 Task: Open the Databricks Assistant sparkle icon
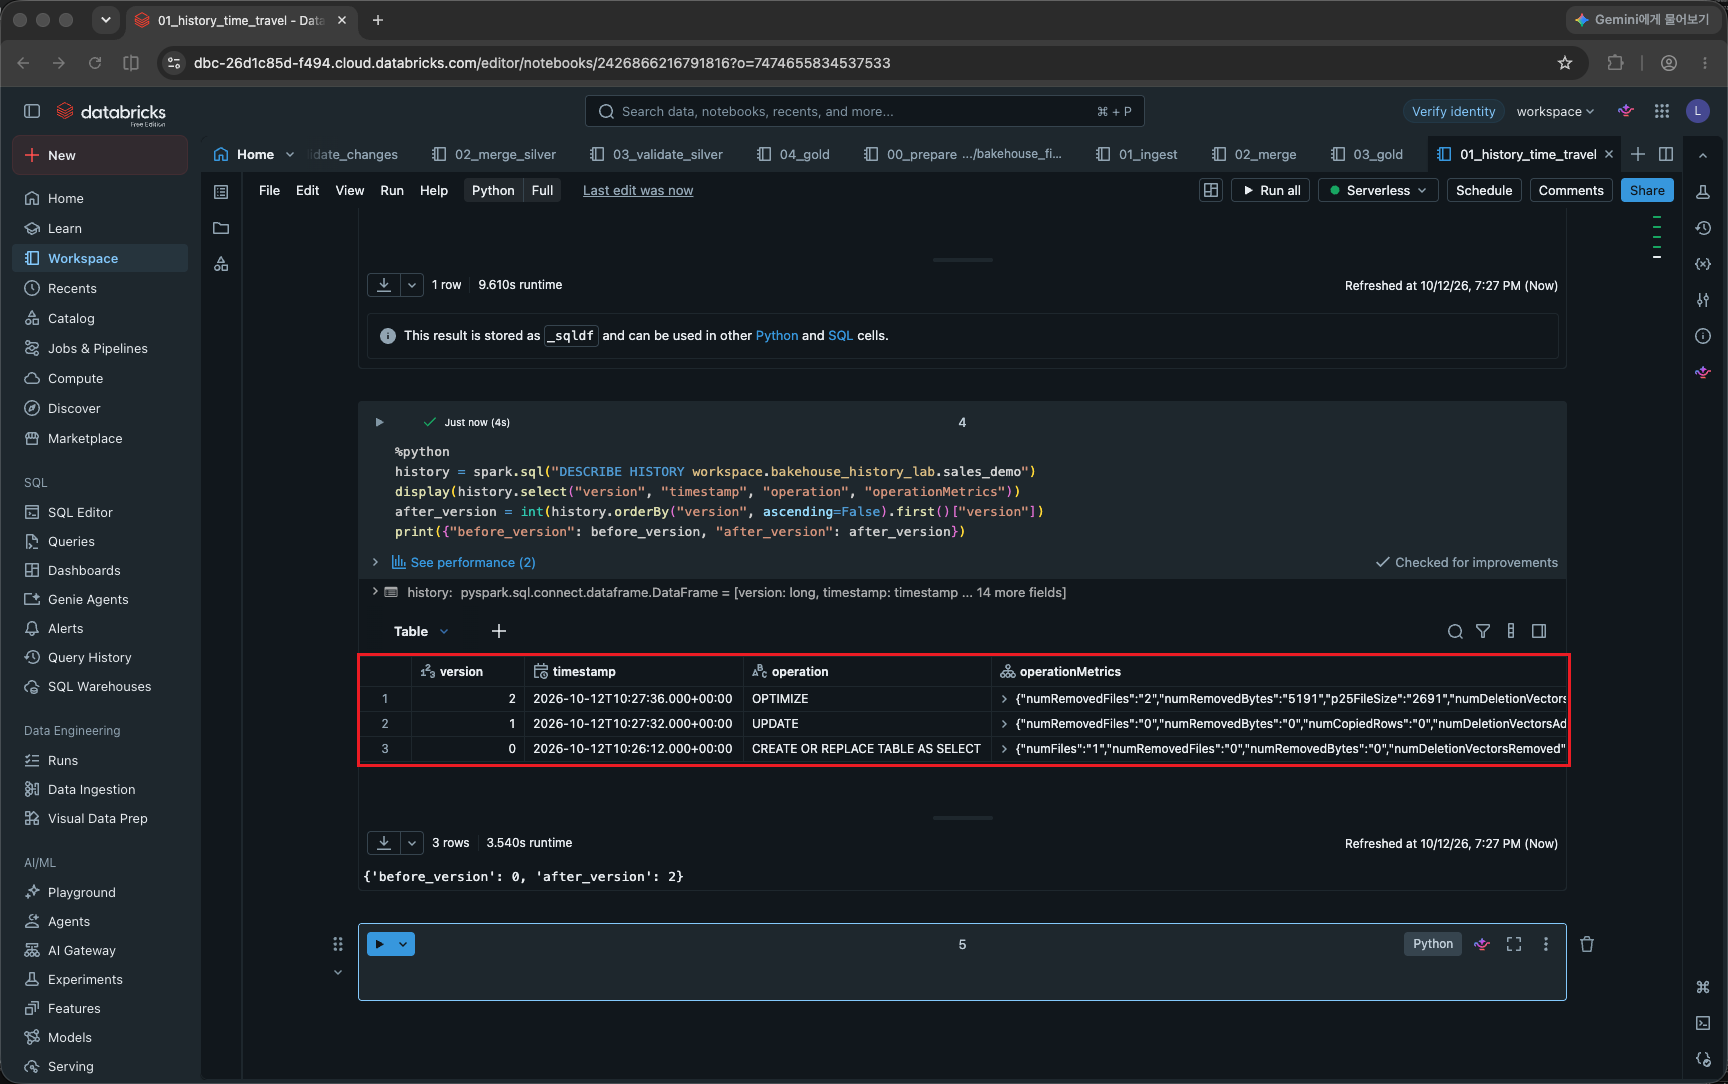(x=1626, y=111)
